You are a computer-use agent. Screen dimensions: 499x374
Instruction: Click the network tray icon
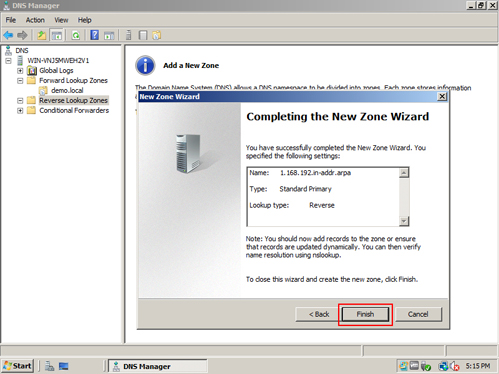(x=443, y=366)
